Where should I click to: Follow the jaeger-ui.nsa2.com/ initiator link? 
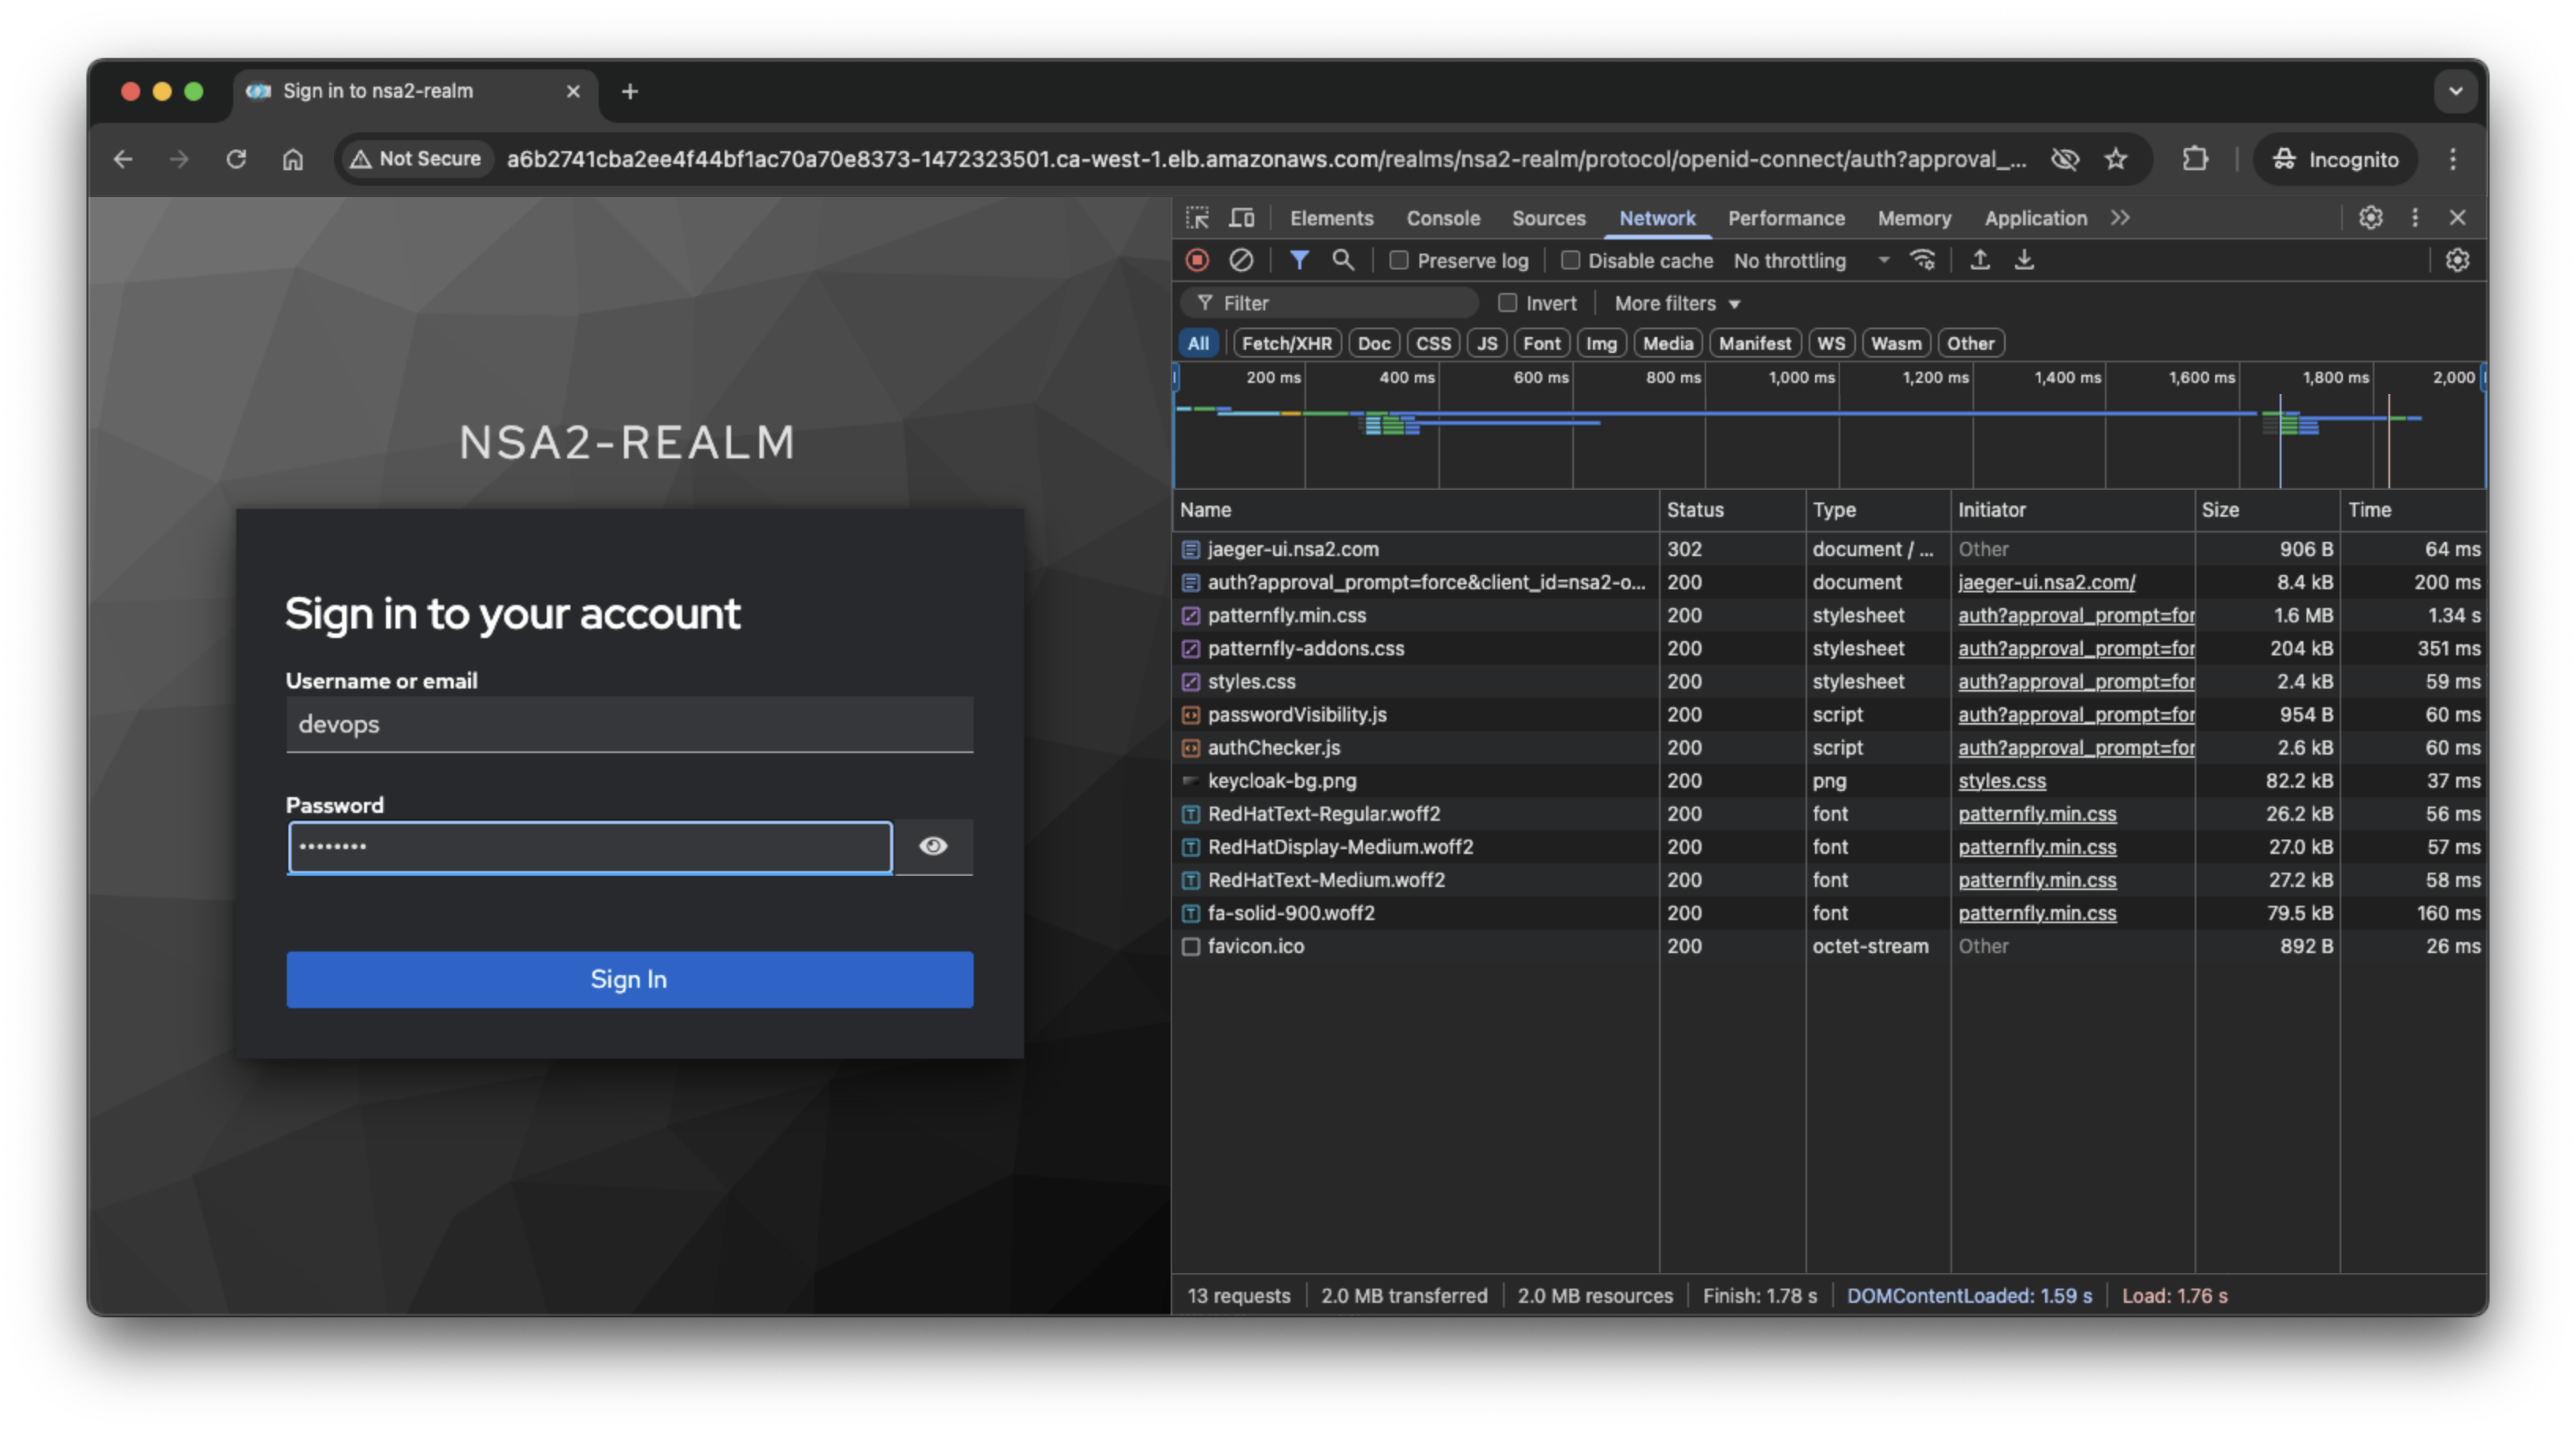tap(2046, 582)
